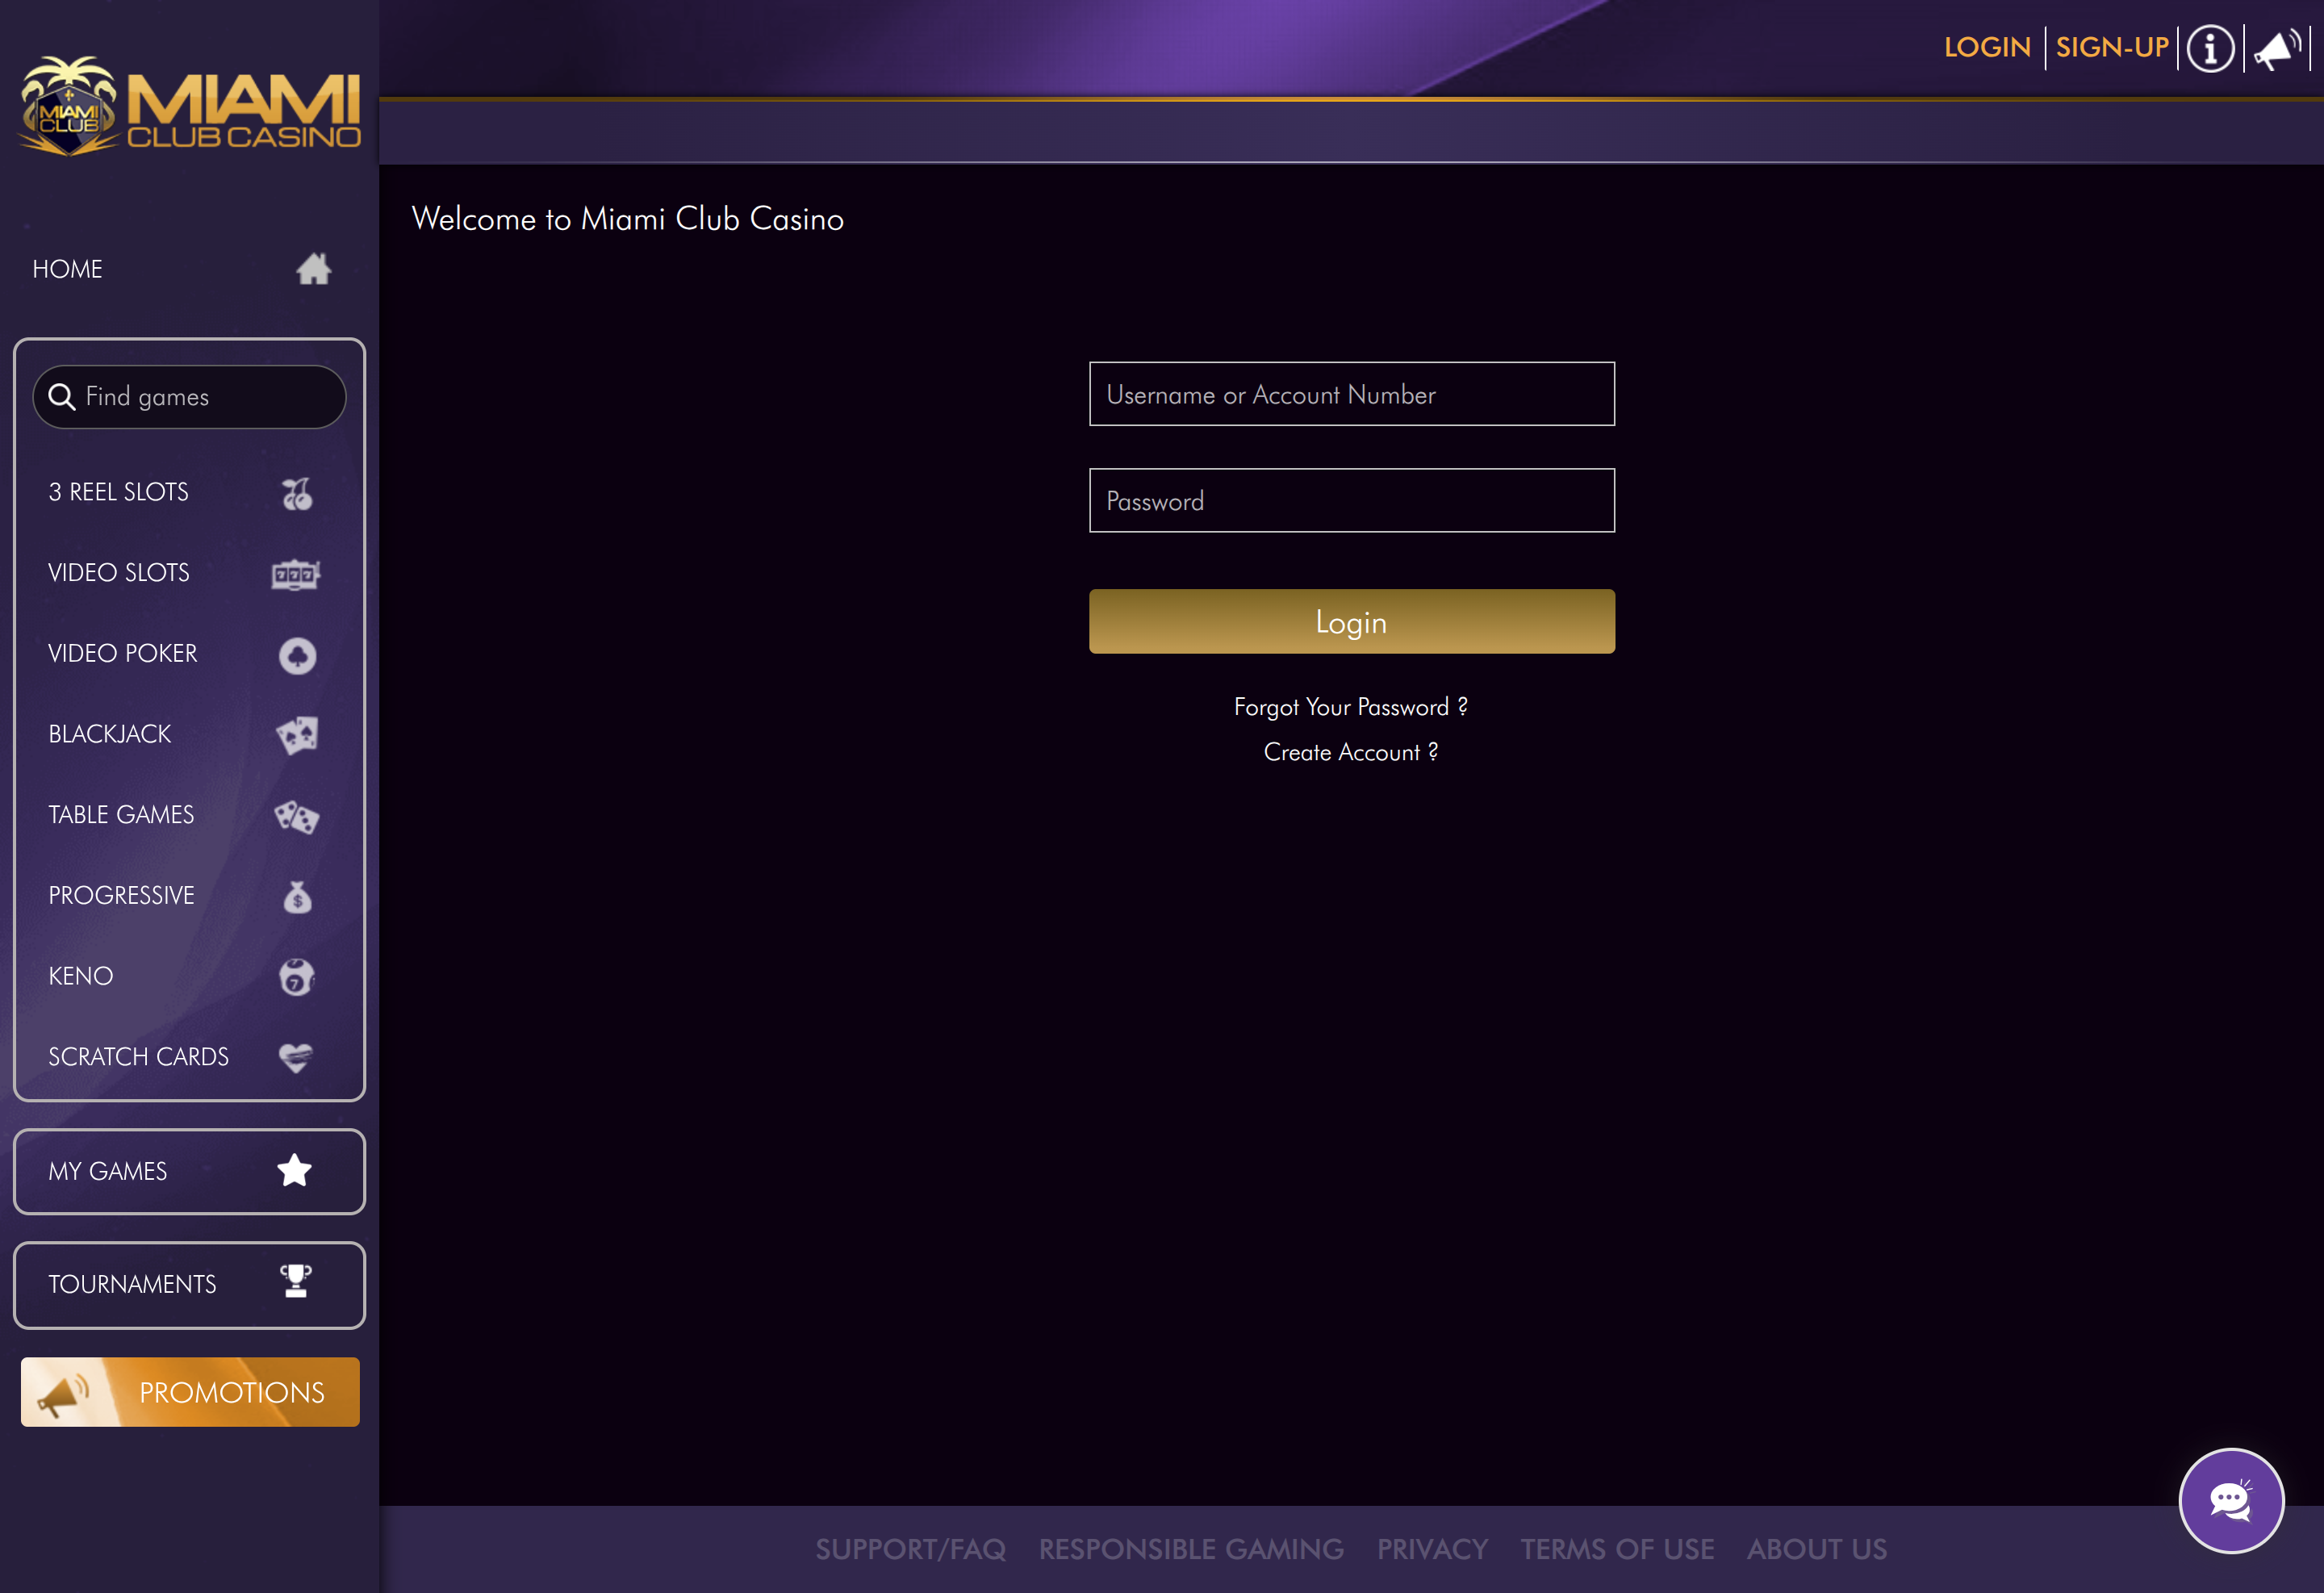Click the playing cards icon for Blackjack
The image size is (2324, 1593).
point(297,735)
